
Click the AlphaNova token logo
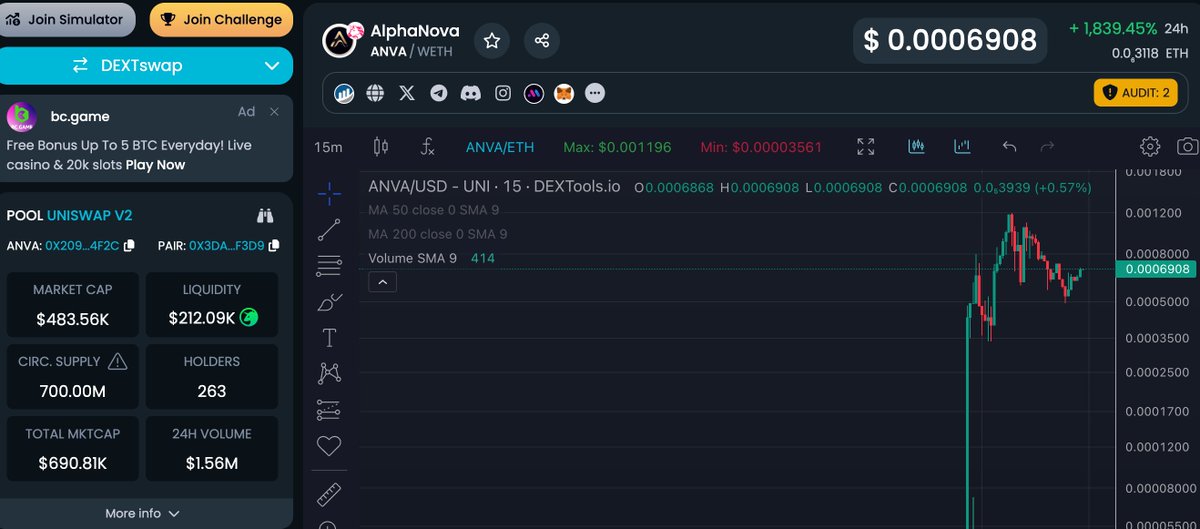click(340, 41)
